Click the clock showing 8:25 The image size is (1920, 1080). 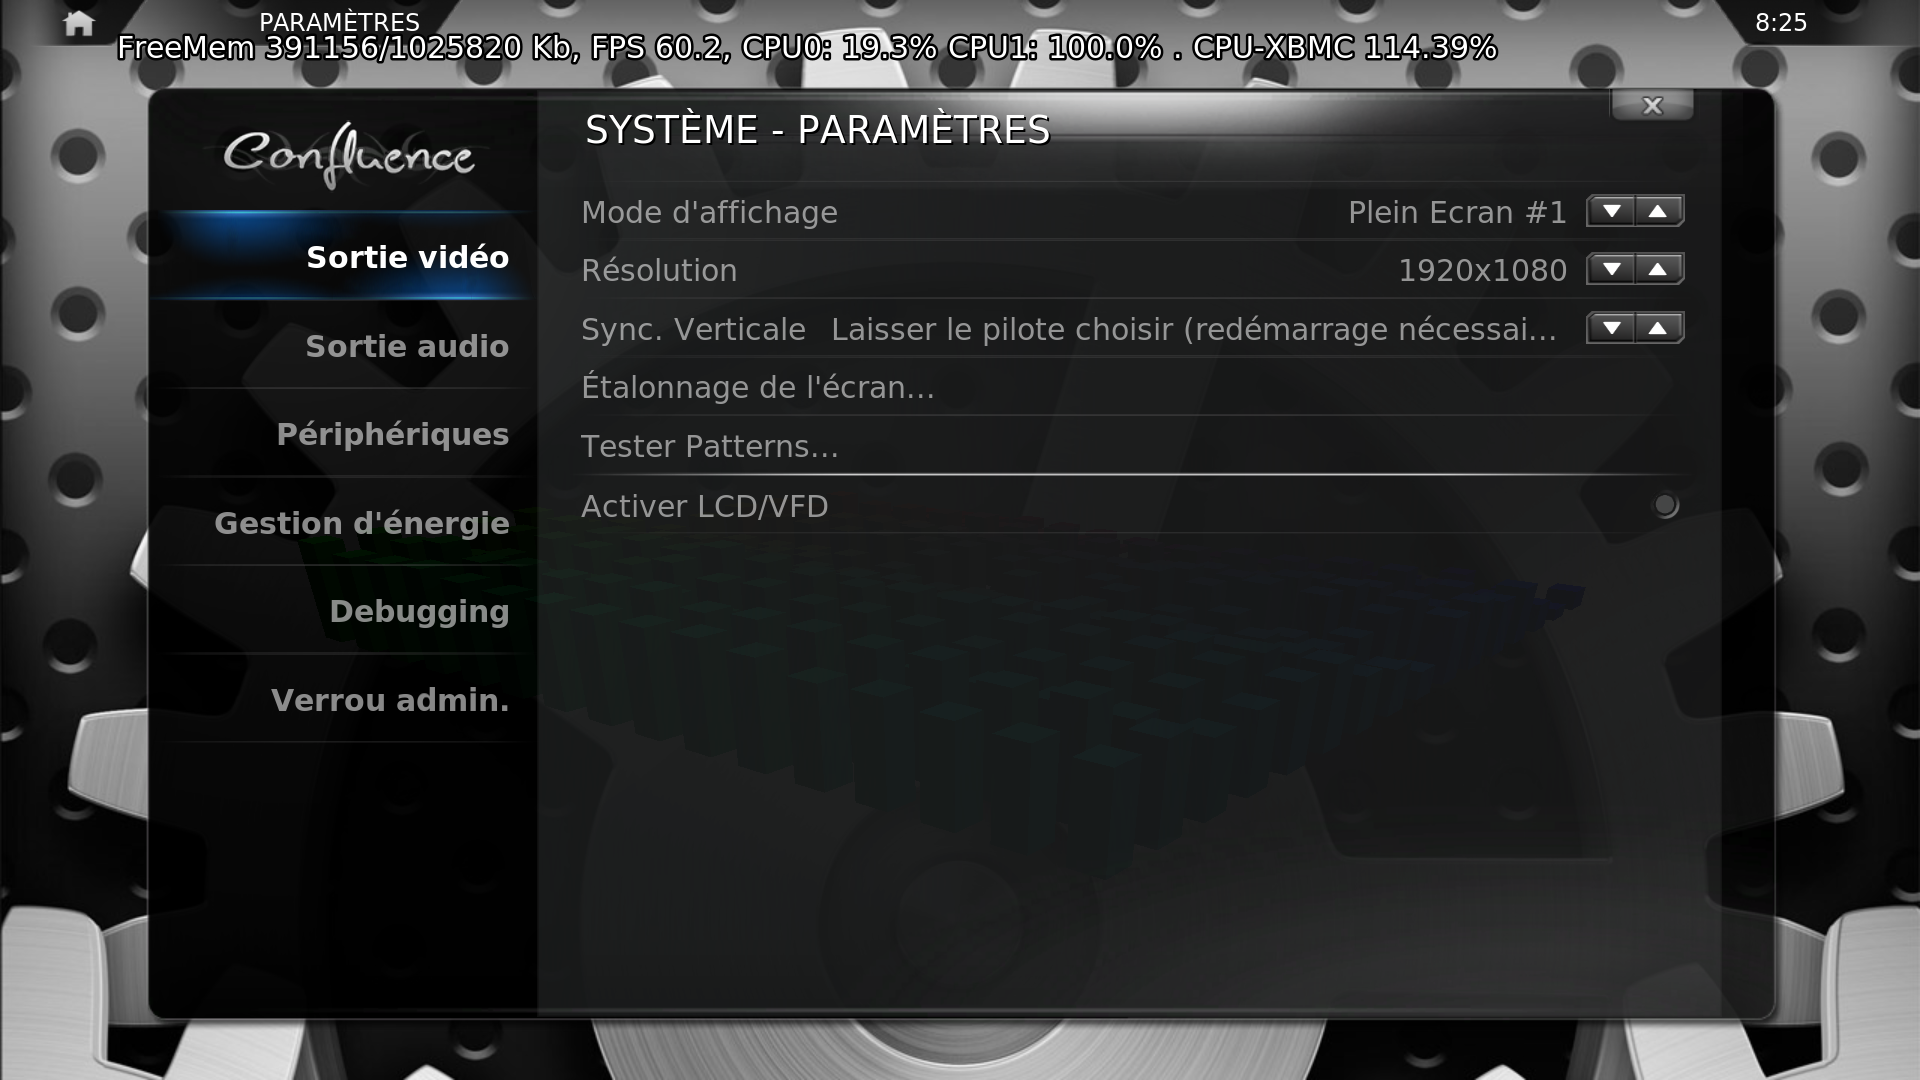click(1781, 23)
